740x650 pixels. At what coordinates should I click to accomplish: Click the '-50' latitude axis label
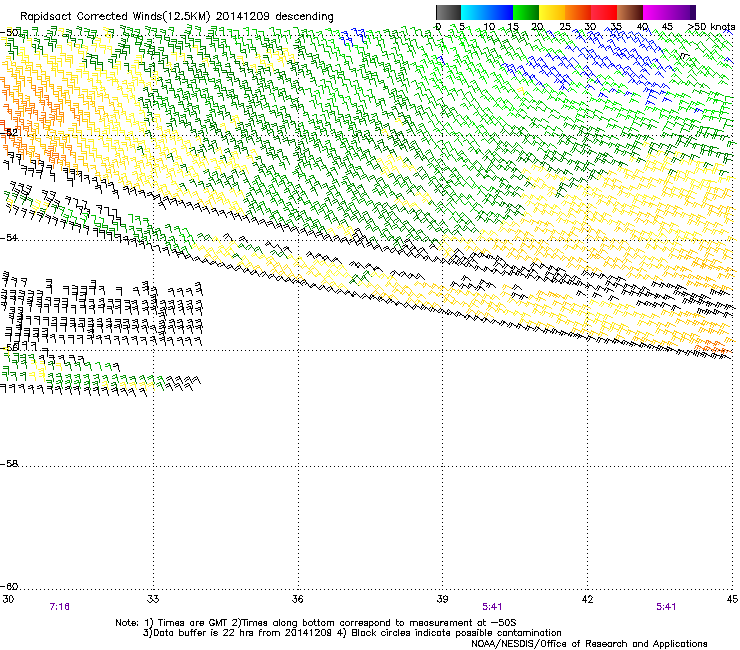(9, 33)
